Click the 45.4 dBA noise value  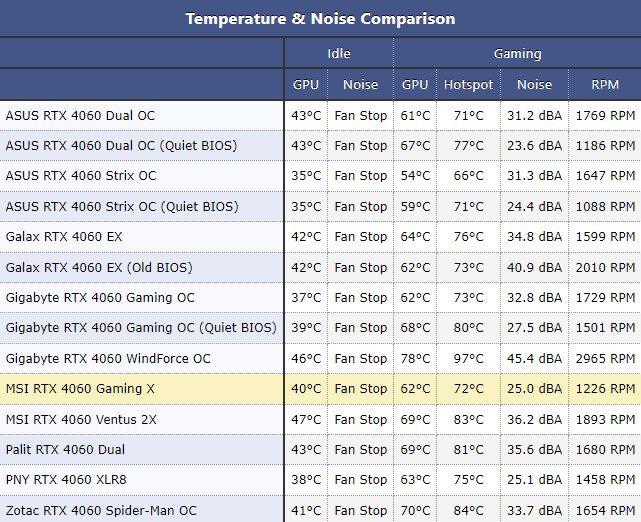coord(534,359)
